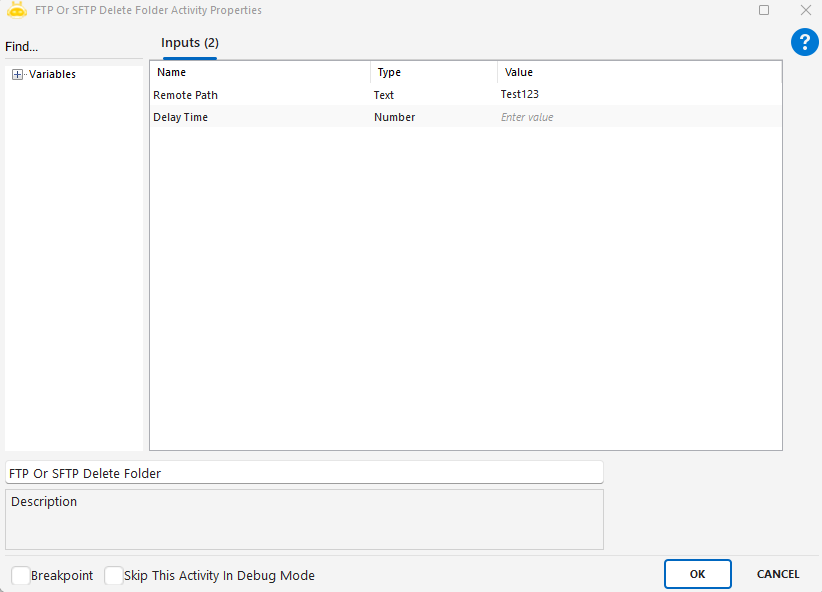Image resolution: width=822 pixels, height=592 pixels.
Task: Click the Find... search field
Action: 72,47
